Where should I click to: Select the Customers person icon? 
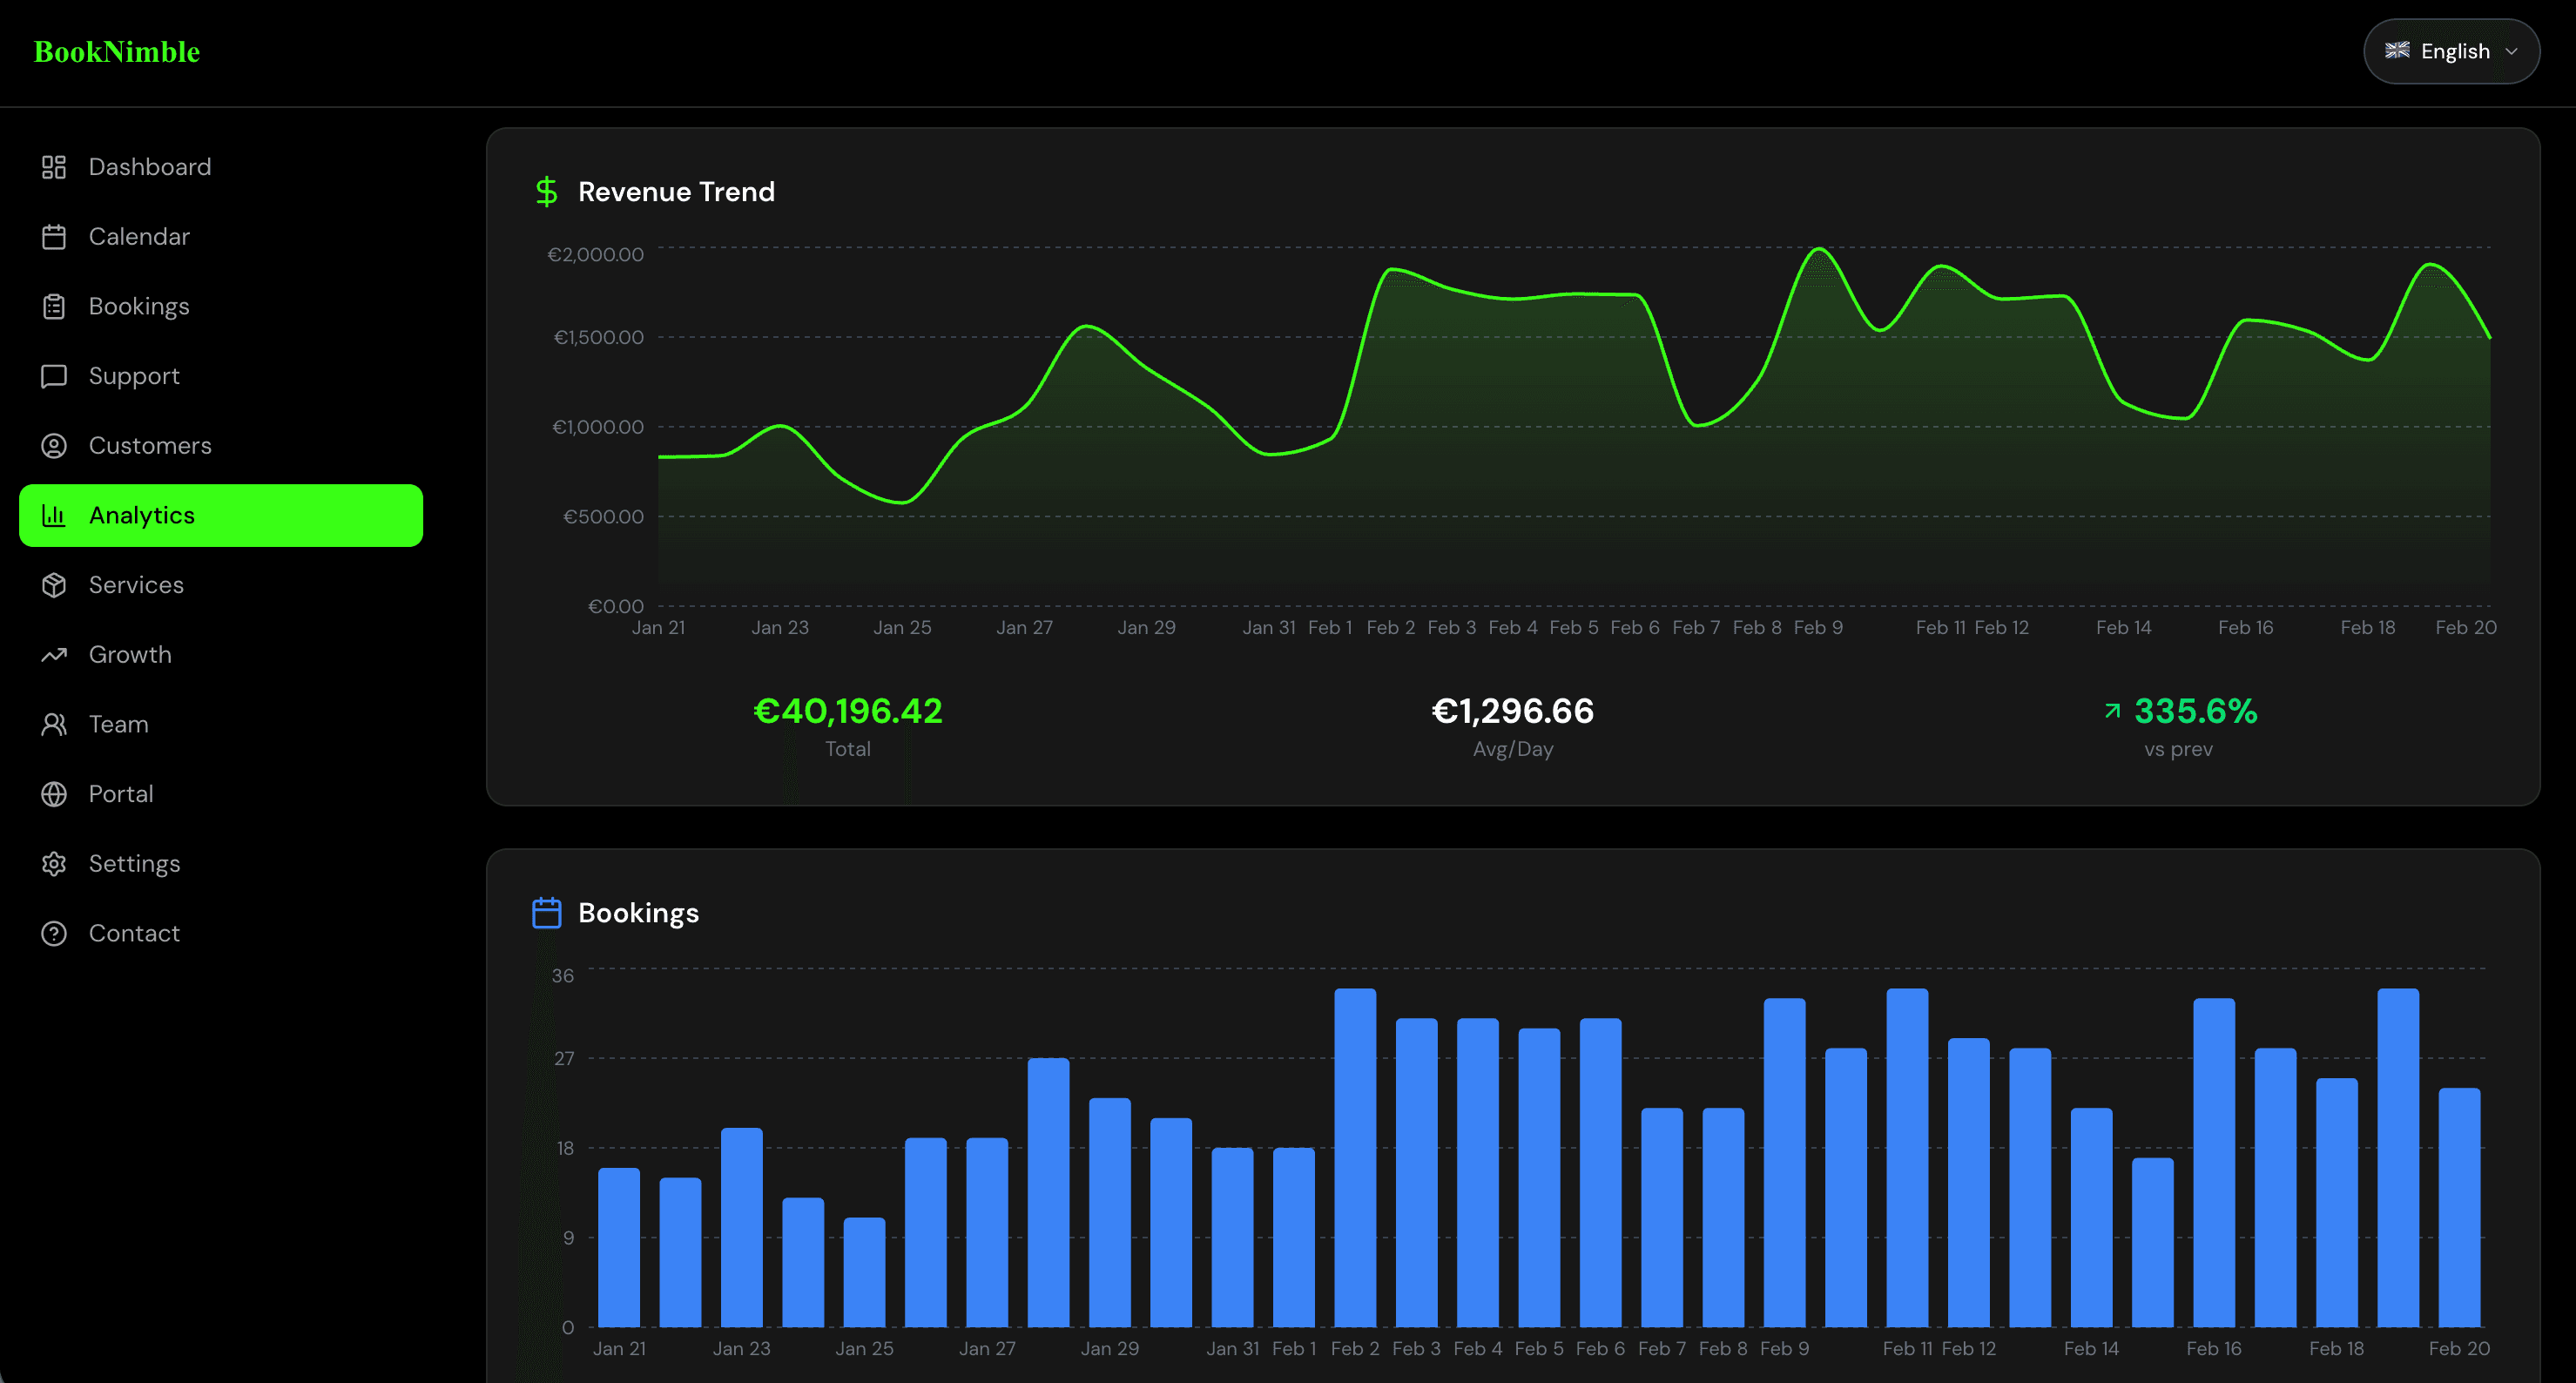coord(54,446)
